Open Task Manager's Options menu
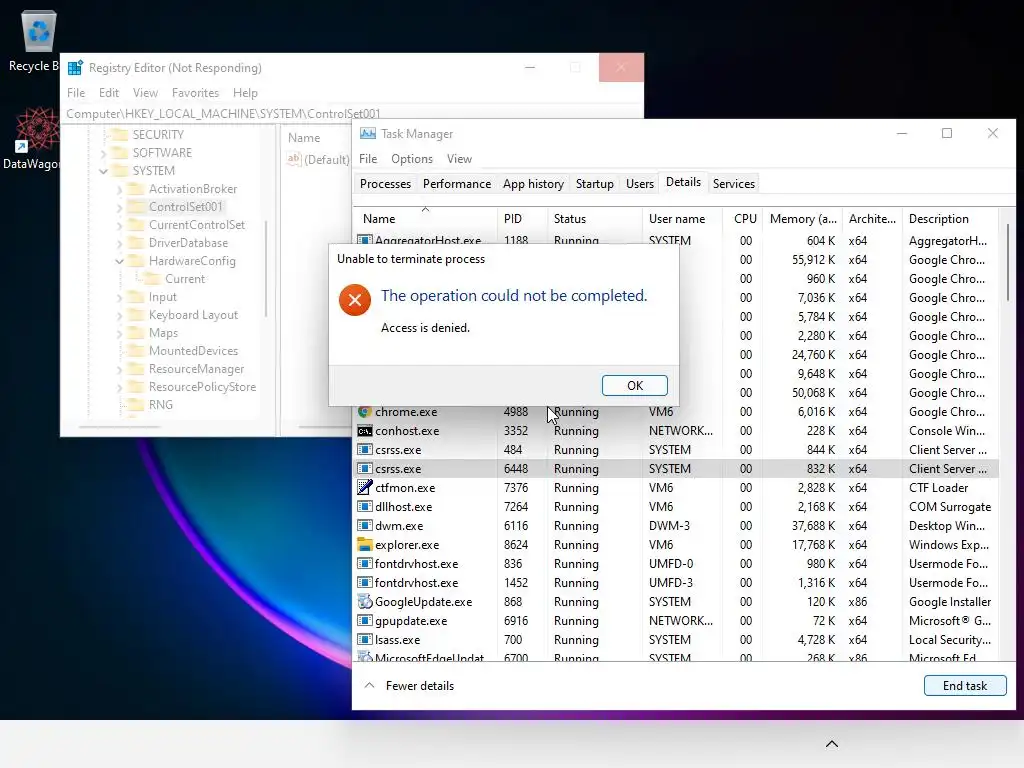 tap(411, 159)
